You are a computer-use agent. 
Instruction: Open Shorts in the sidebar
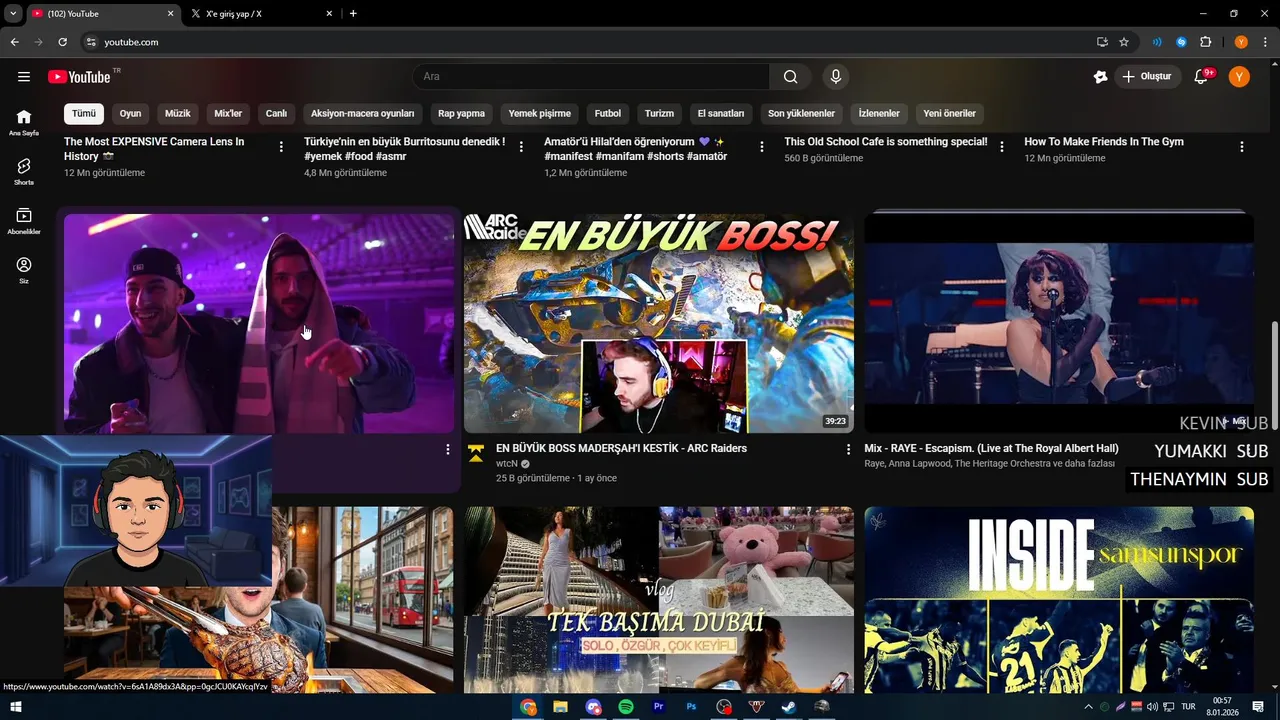pos(24,171)
